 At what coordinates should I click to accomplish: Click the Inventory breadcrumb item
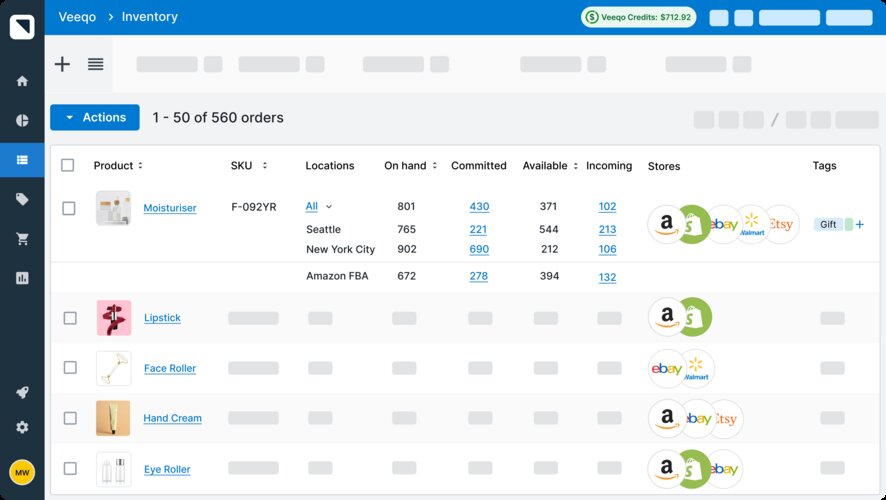tap(149, 17)
